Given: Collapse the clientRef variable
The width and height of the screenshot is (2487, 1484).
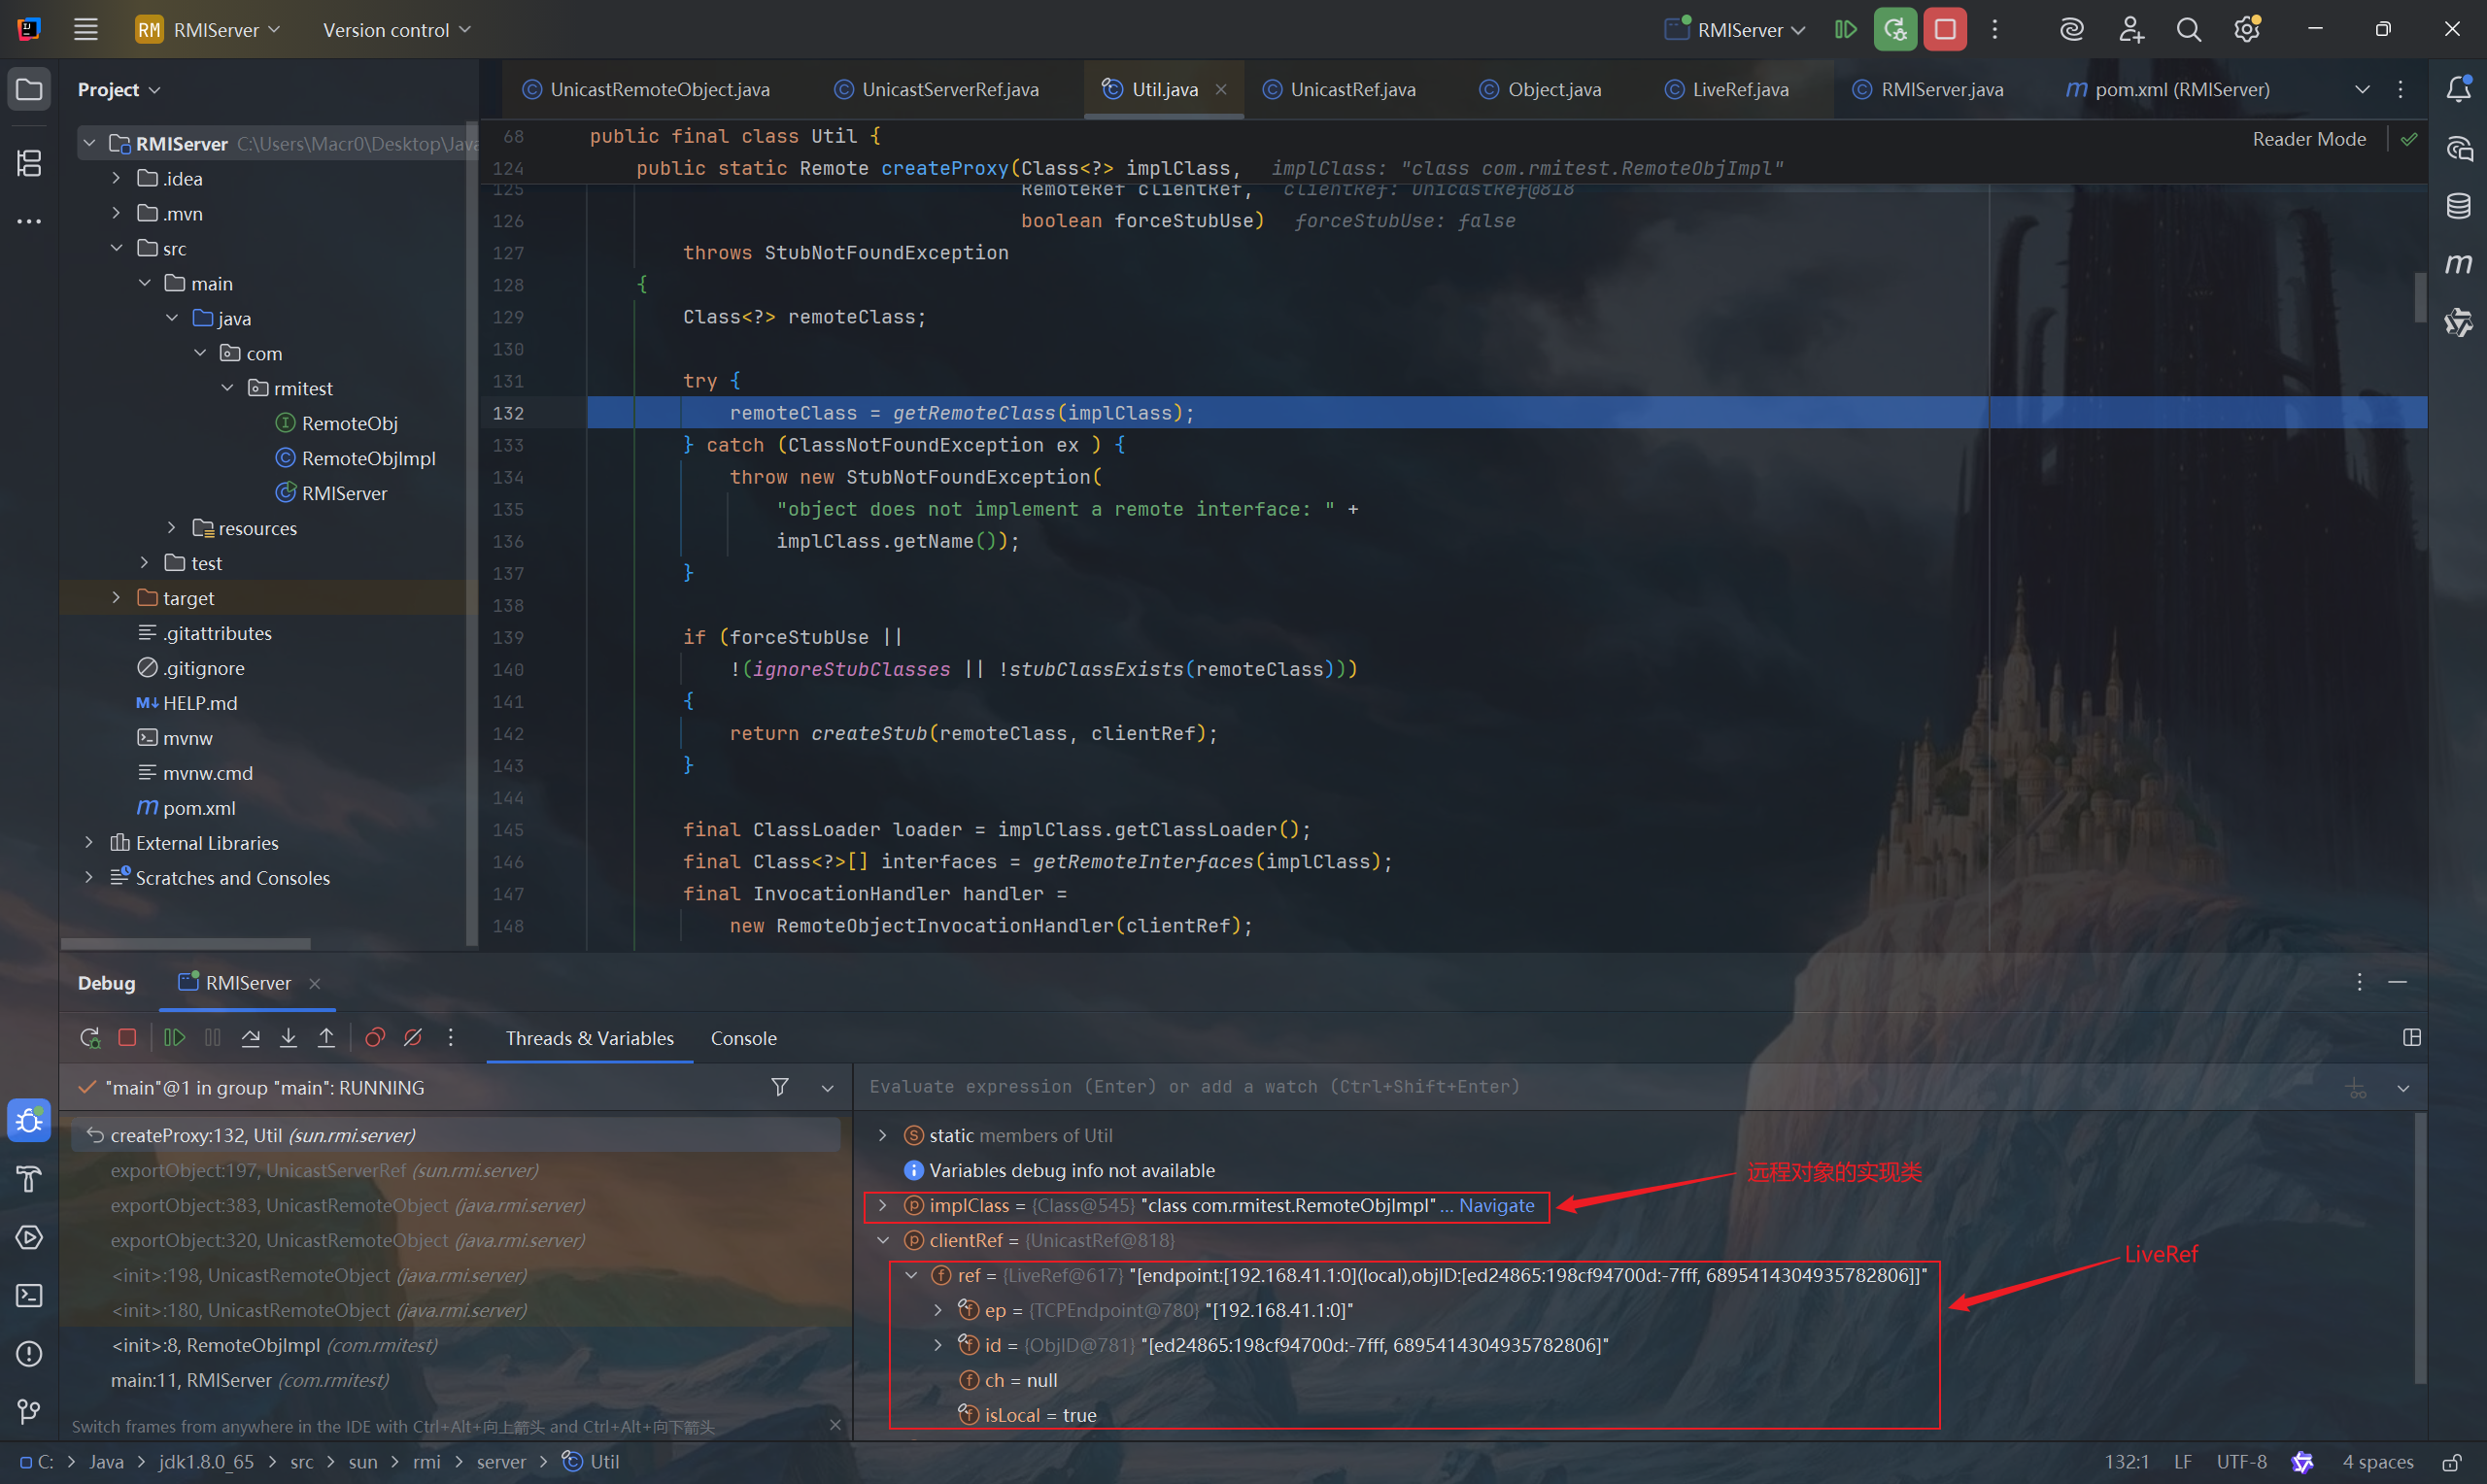Looking at the screenshot, I should tap(882, 1240).
